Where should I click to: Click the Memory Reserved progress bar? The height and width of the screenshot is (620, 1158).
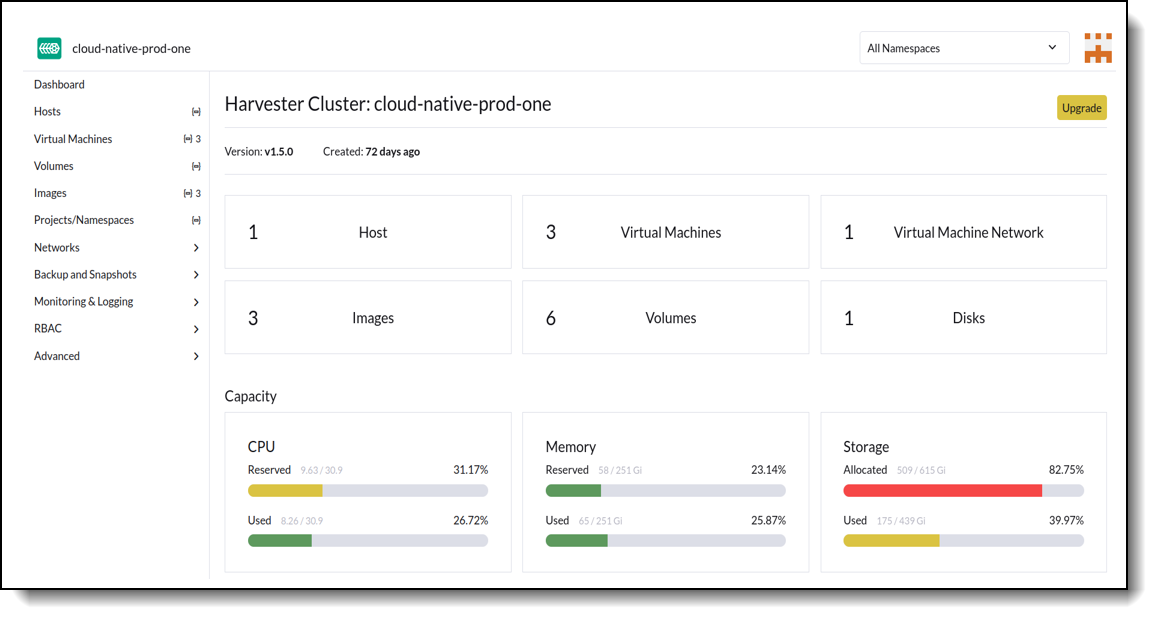tap(665, 491)
